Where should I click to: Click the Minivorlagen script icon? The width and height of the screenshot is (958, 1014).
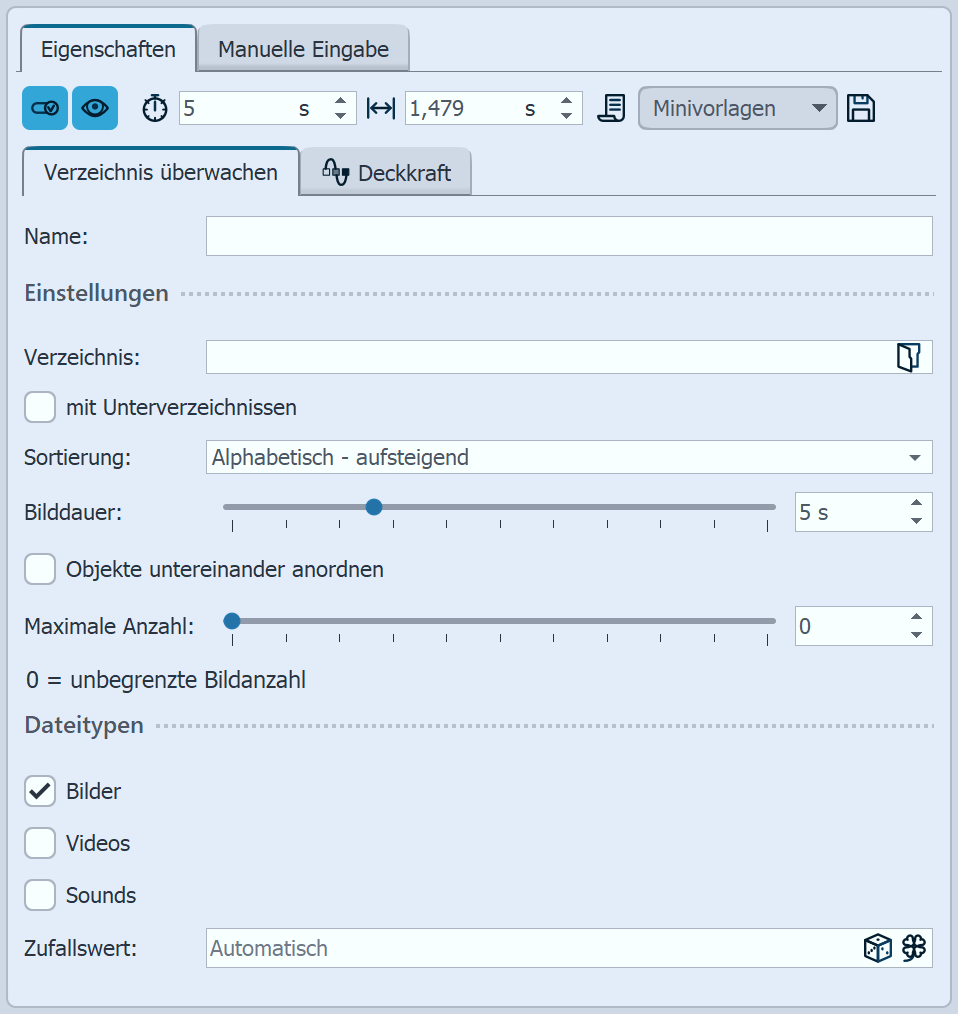pyautogui.click(x=611, y=108)
